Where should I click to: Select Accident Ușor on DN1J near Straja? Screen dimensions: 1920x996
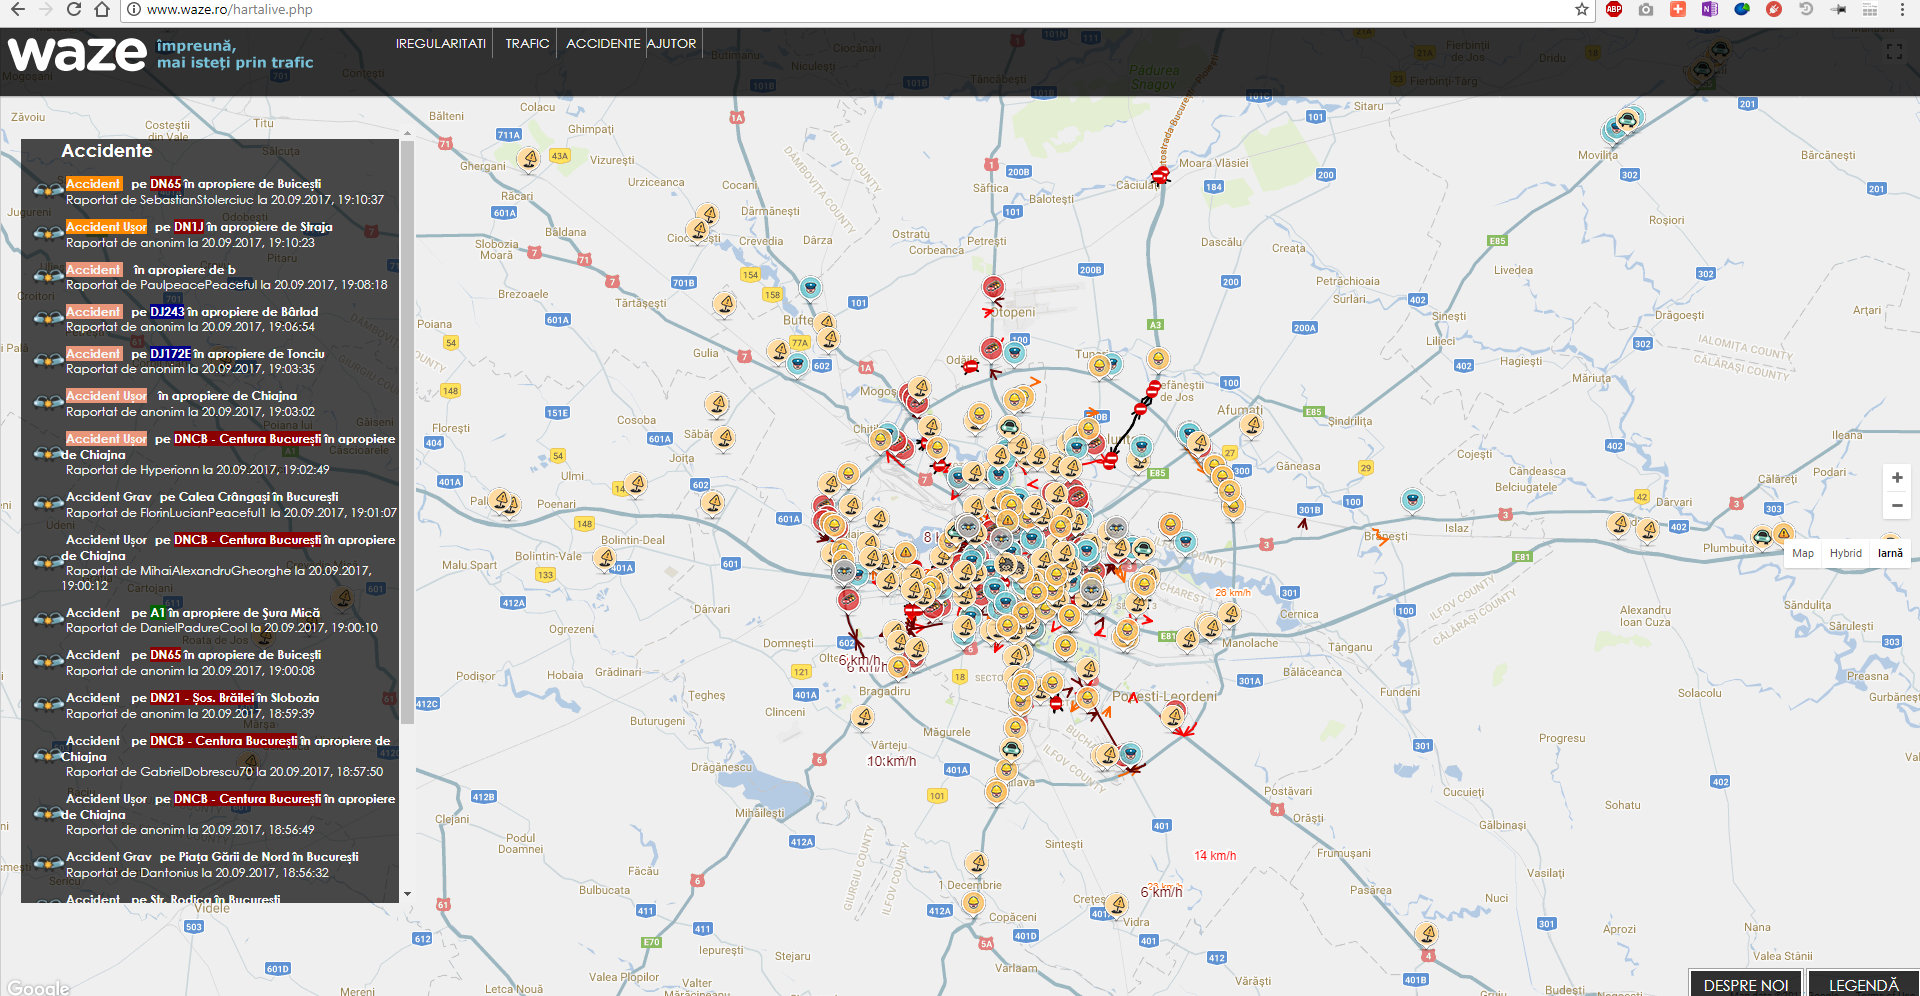[217, 234]
